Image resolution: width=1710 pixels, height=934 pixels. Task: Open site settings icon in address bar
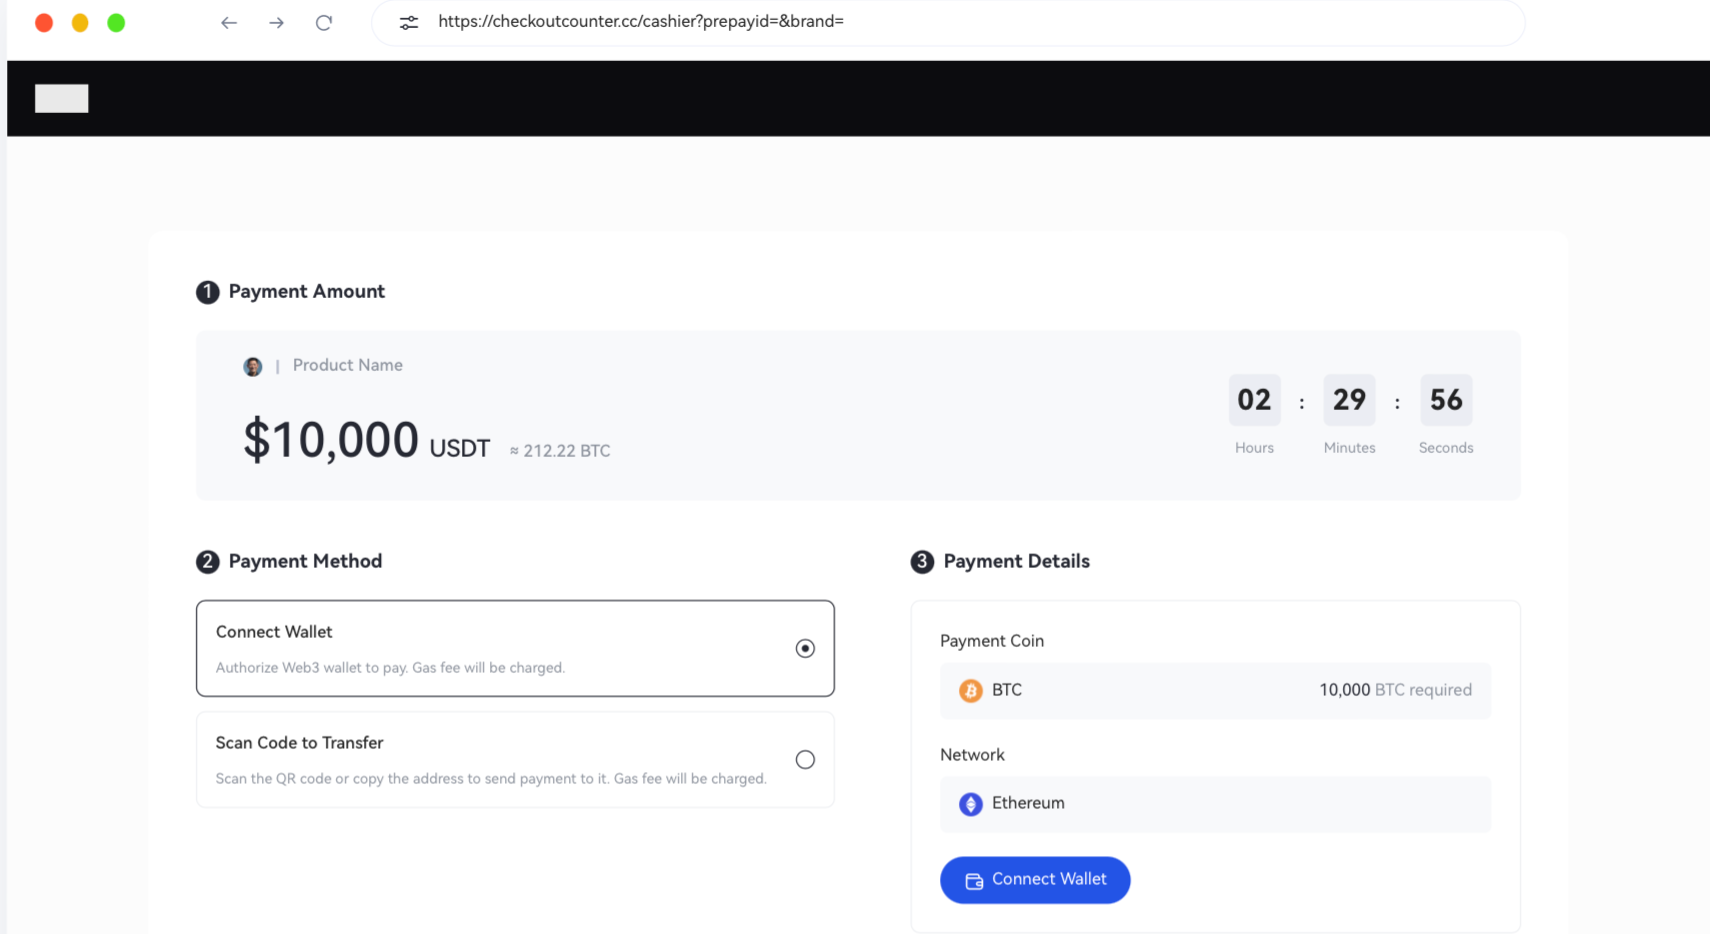point(409,23)
